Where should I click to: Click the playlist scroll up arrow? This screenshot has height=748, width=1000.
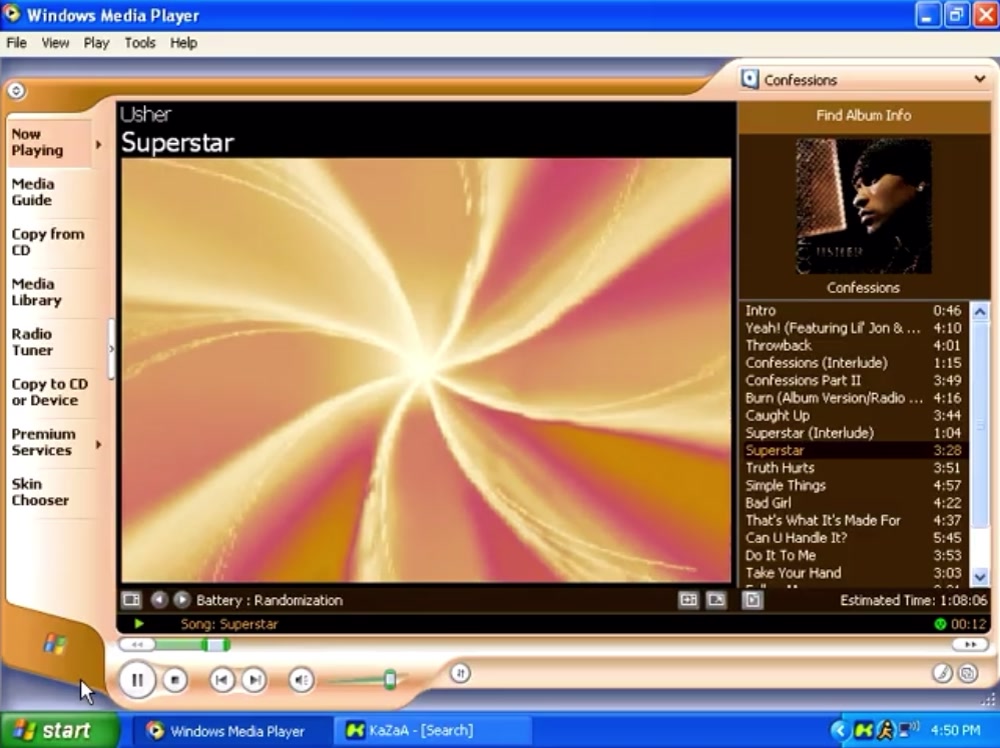click(980, 312)
